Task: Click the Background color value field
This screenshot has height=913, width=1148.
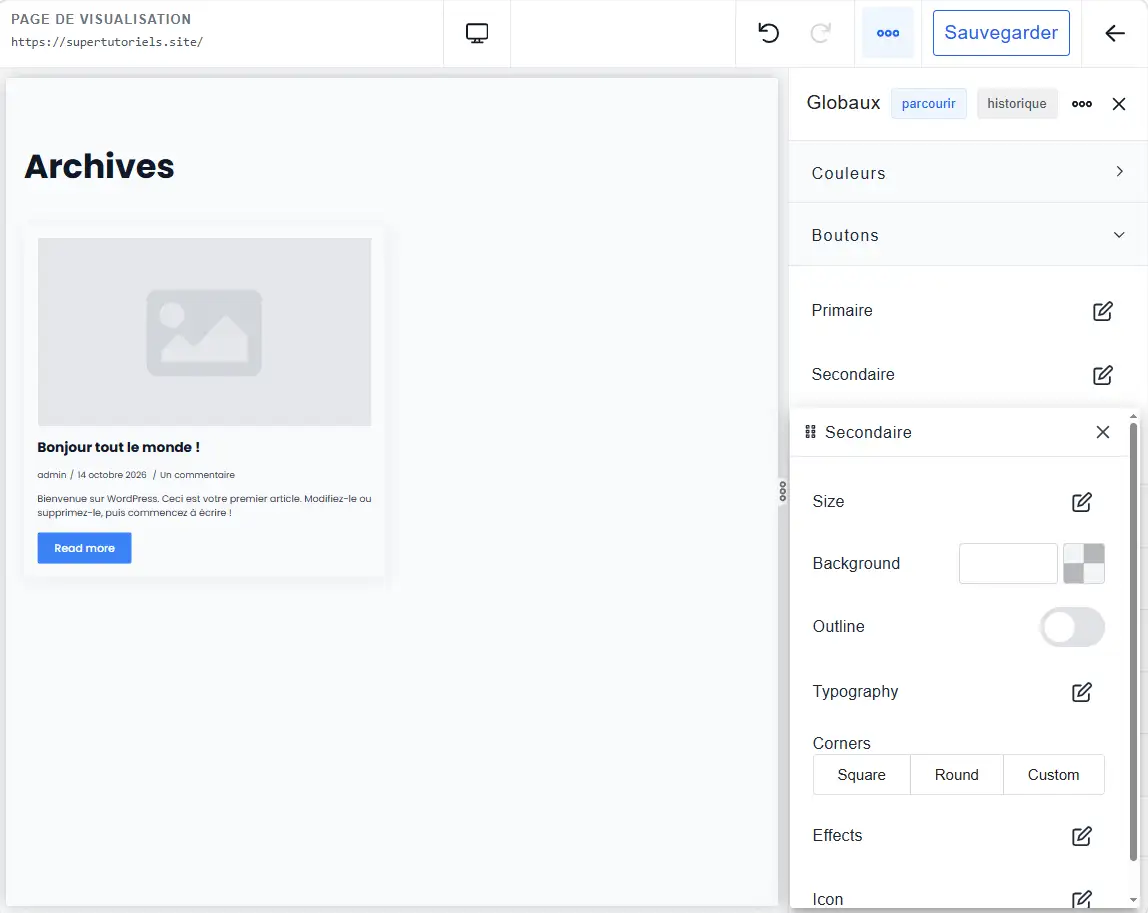Action: coord(1008,564)
